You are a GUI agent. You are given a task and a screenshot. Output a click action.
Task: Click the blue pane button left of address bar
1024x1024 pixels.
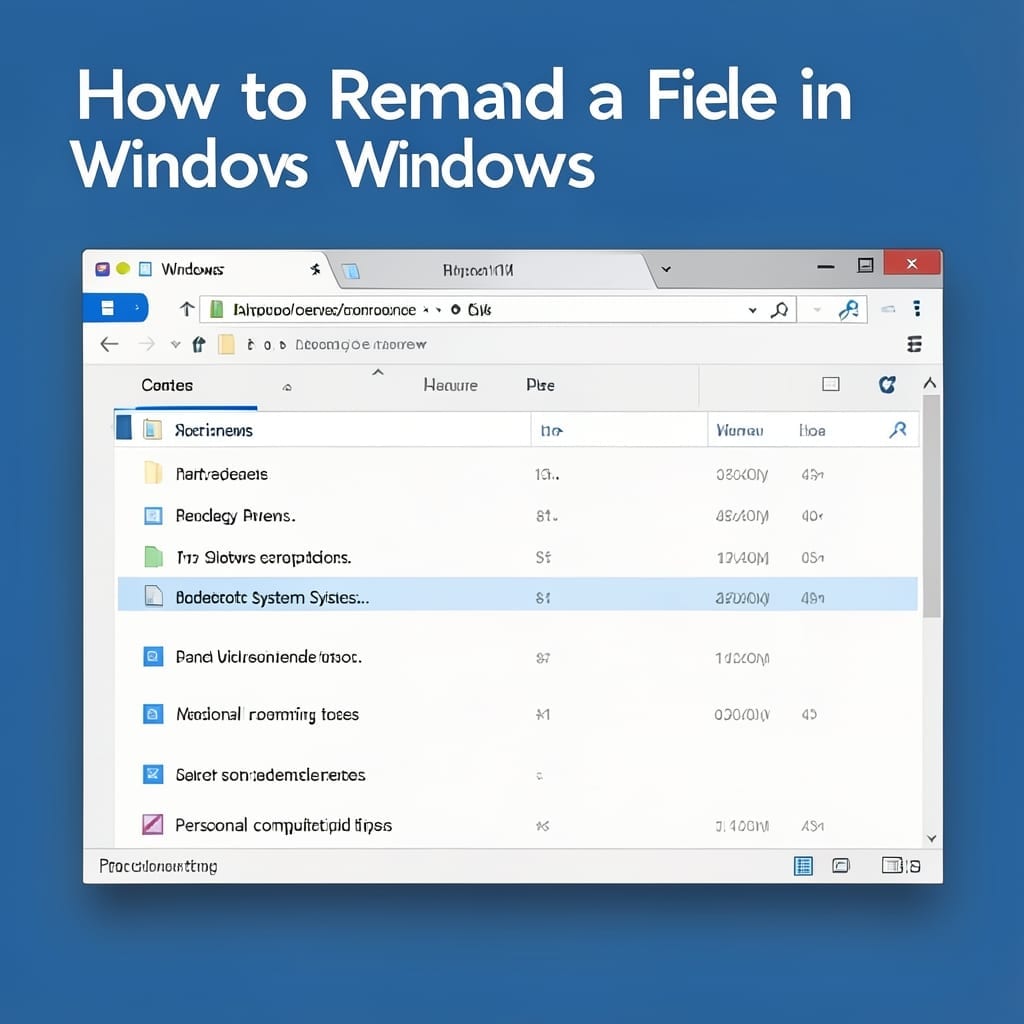pyautogui.click(x=116, y=308)
